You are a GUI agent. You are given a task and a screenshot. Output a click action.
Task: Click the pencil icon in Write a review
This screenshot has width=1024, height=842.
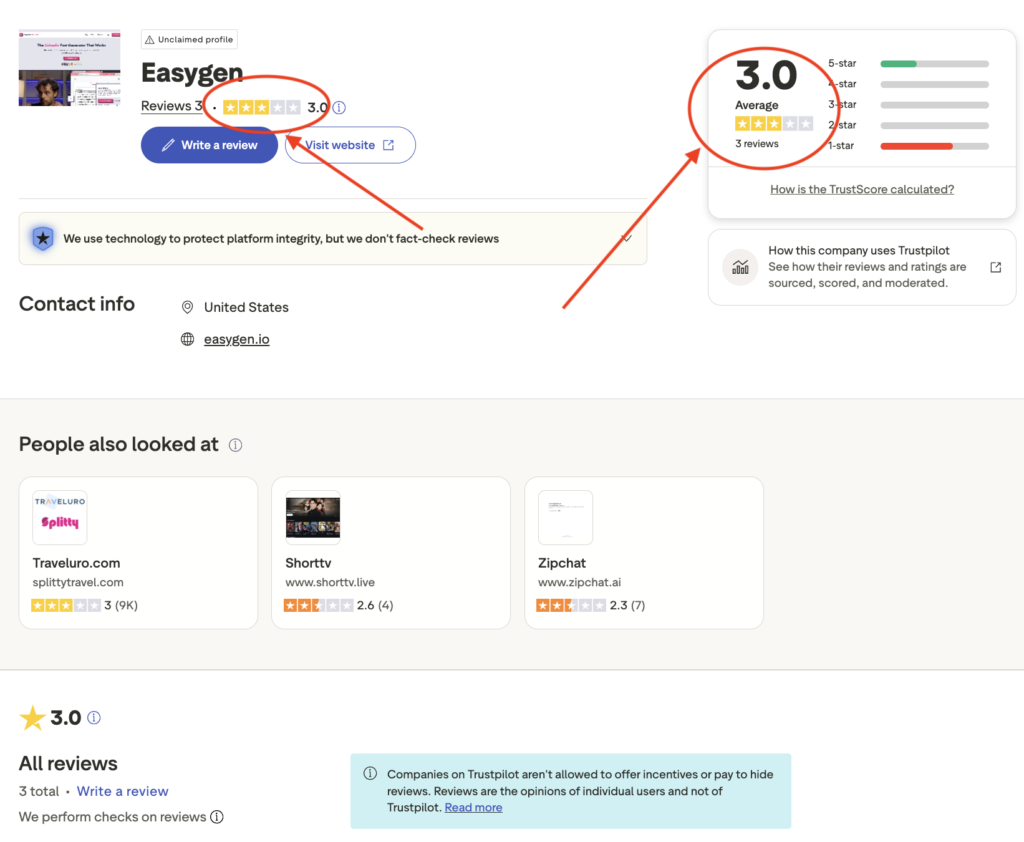[x=168, y=145]
